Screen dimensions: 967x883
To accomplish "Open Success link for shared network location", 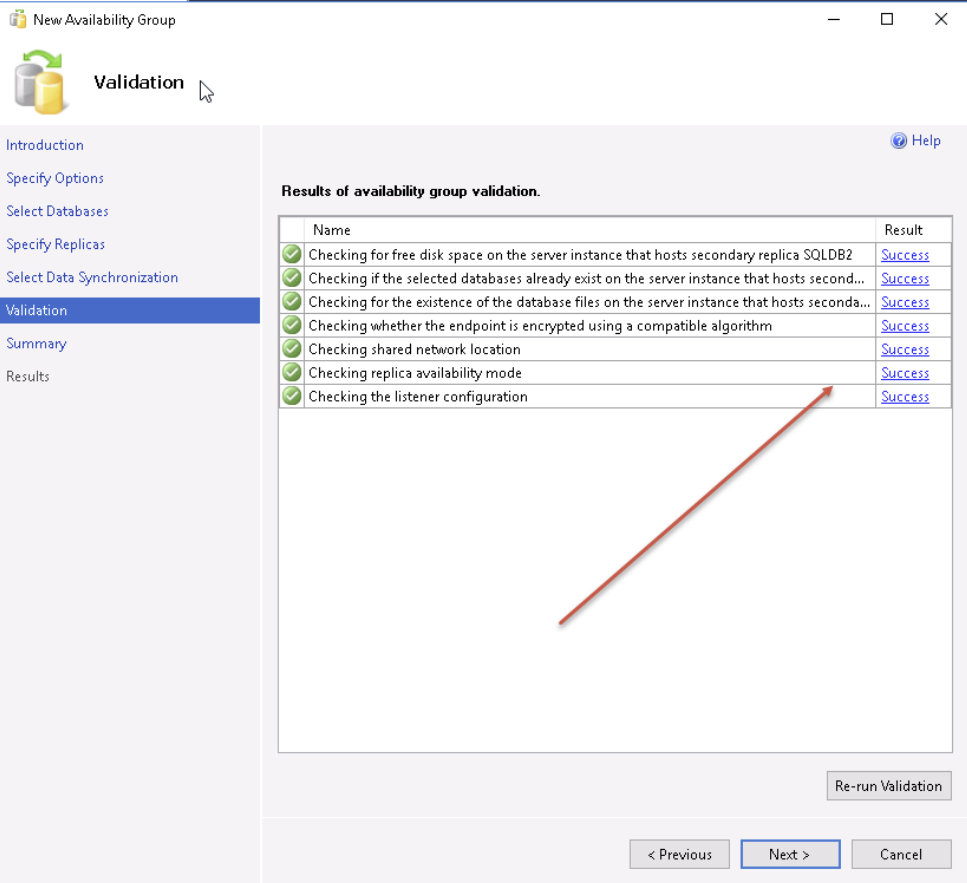I will pyautogui.click(x=905, y=349).
